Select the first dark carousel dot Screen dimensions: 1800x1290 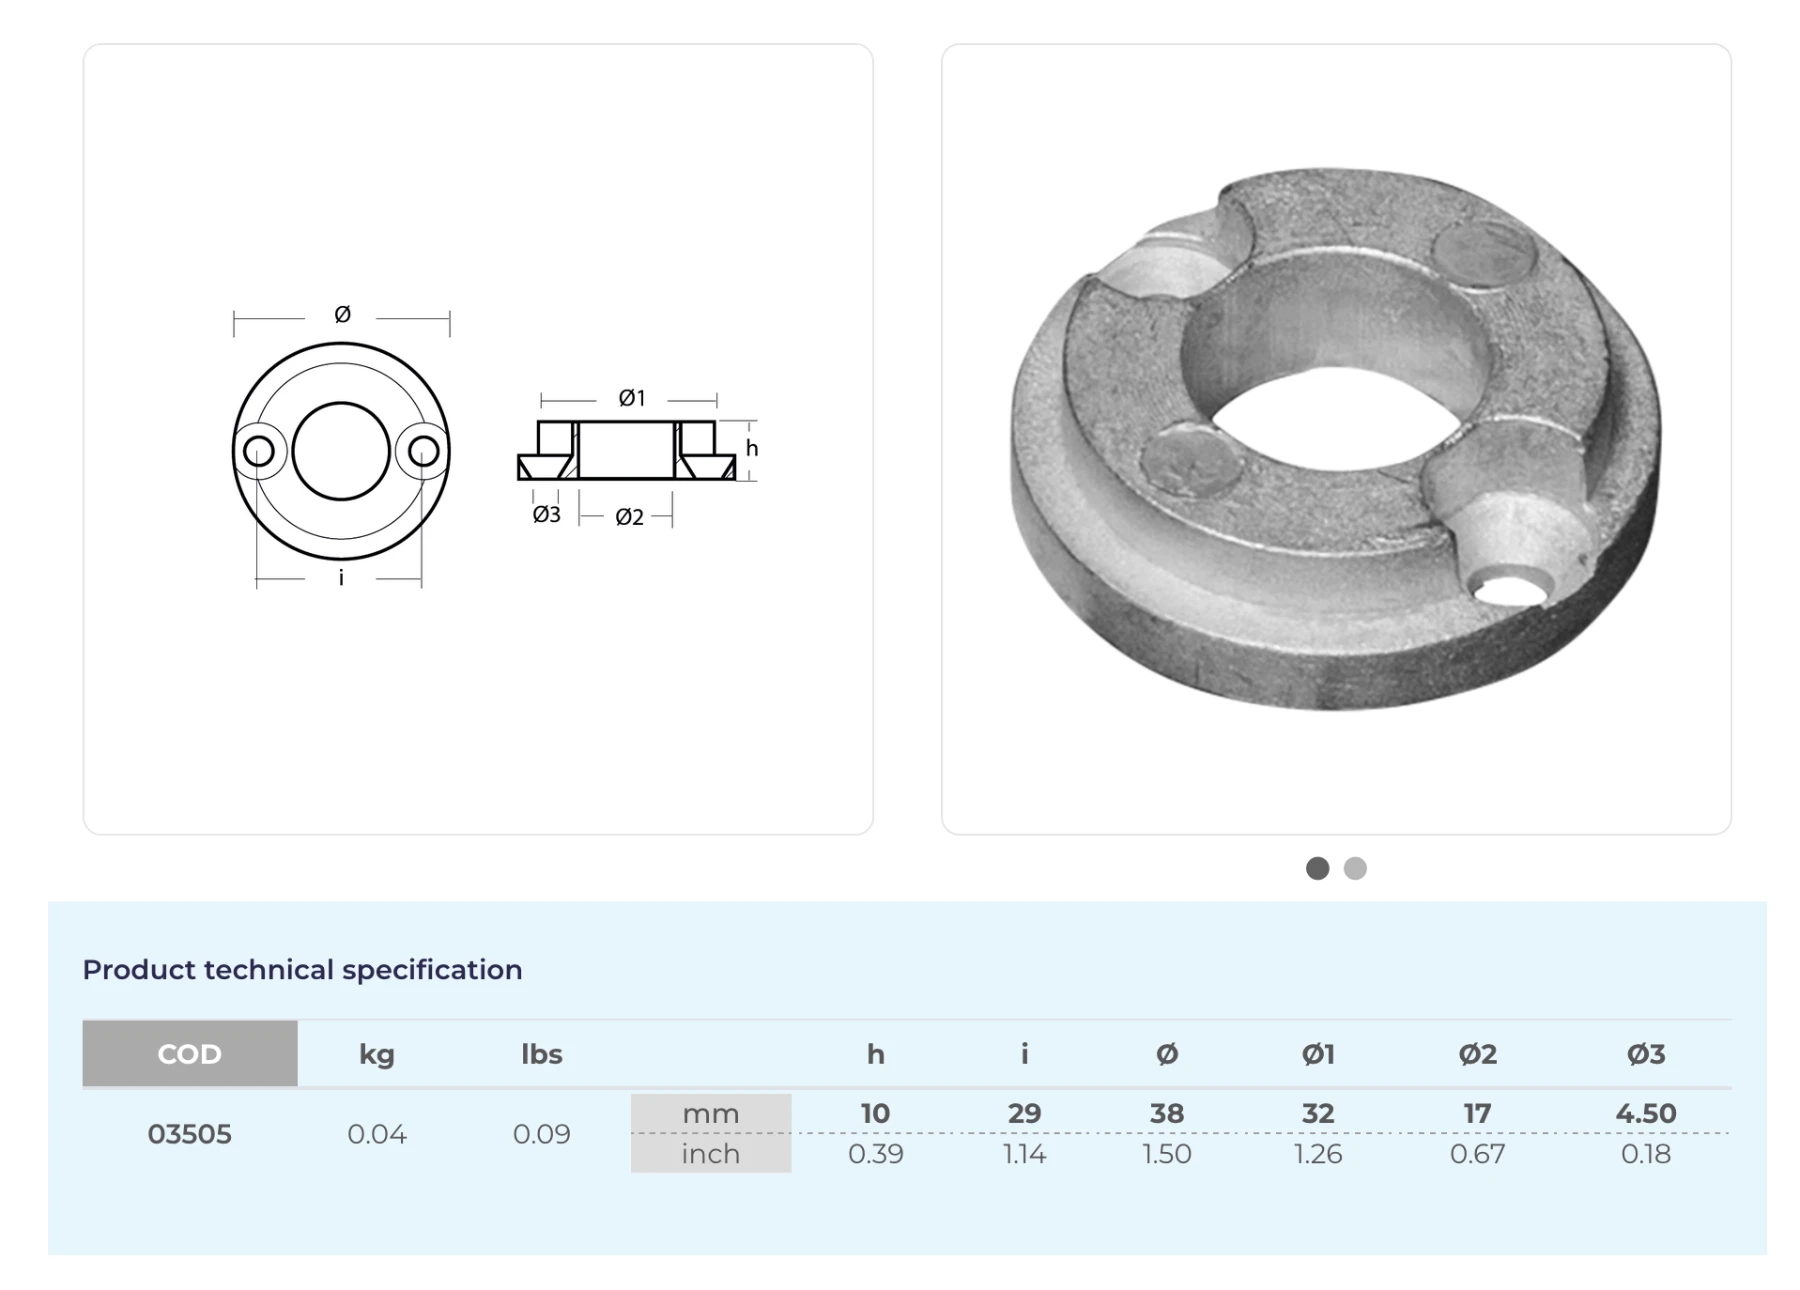pos(1317,868)
